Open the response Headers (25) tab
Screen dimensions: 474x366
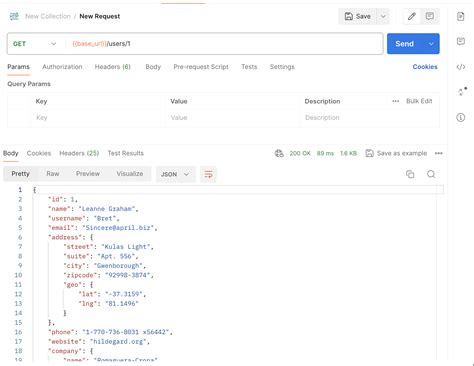(79, 153)
